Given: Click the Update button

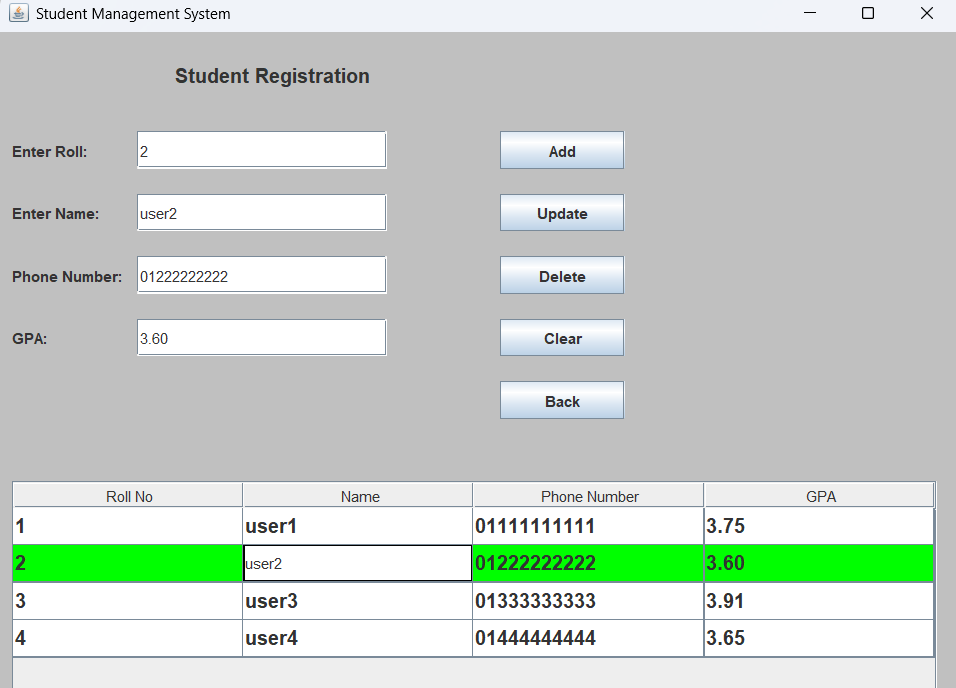Looking at the screenshot, I should 561,212.
